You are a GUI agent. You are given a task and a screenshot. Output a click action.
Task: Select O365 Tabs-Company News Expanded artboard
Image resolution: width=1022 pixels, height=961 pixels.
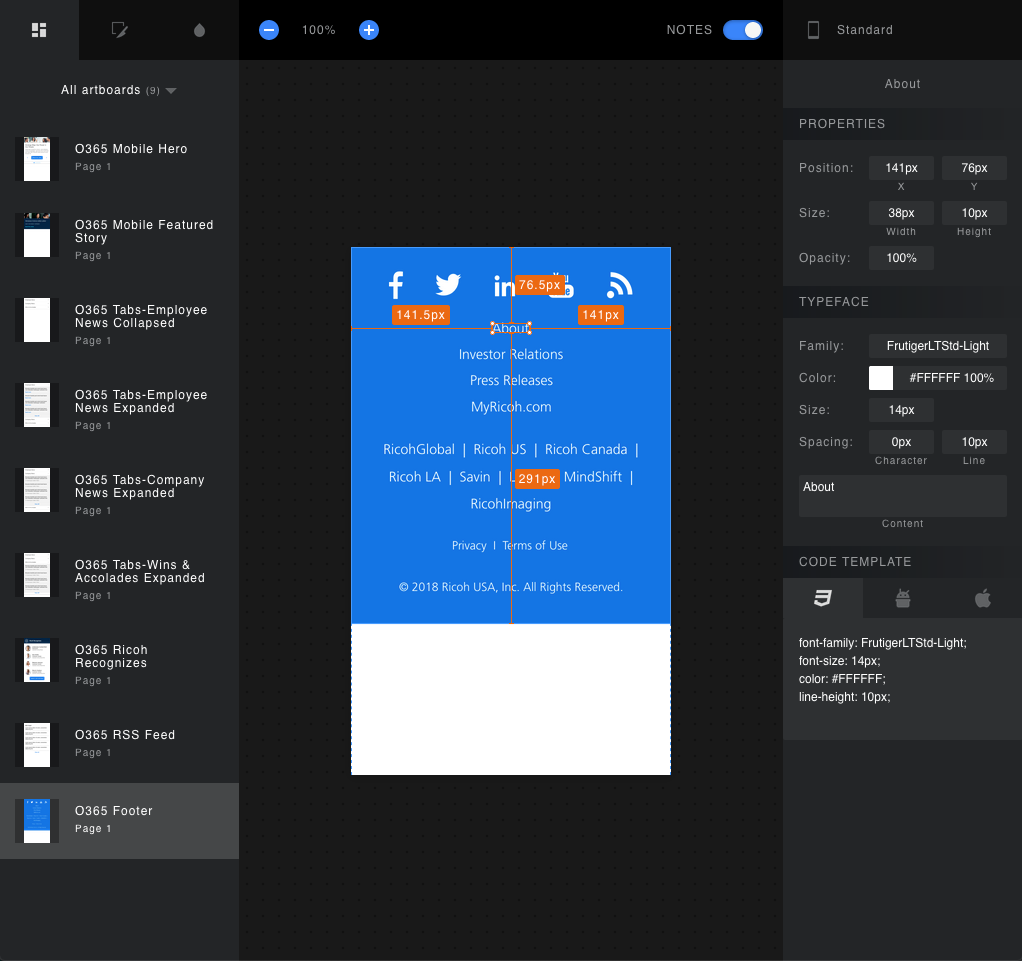[119, 494]
